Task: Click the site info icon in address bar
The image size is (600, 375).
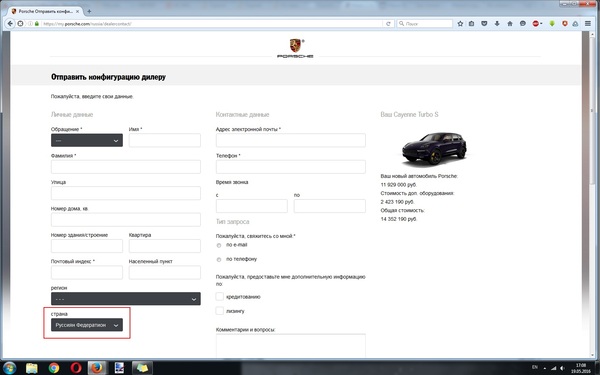Action: [x=30, y=23]
